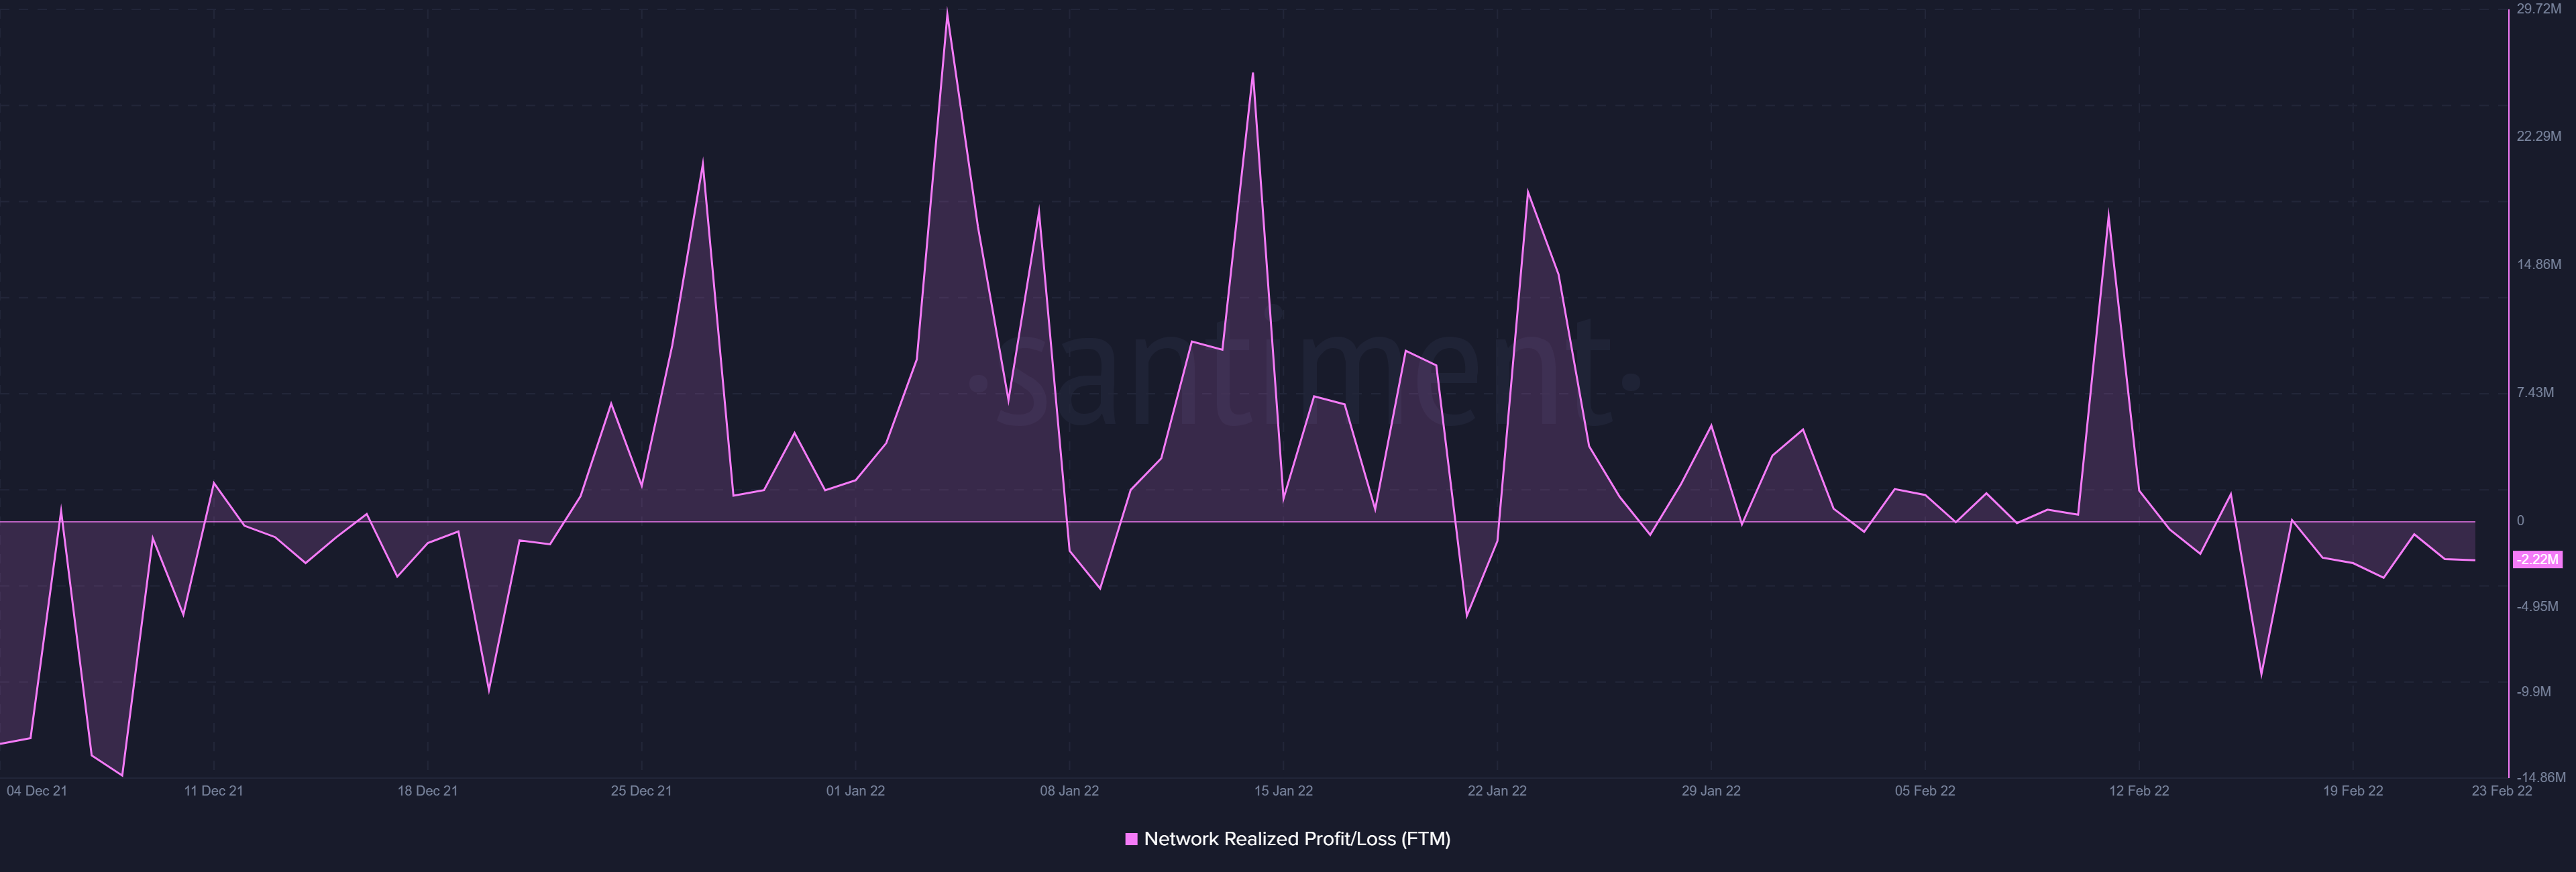Click the pink legend color square

(x=1131, y=839)
